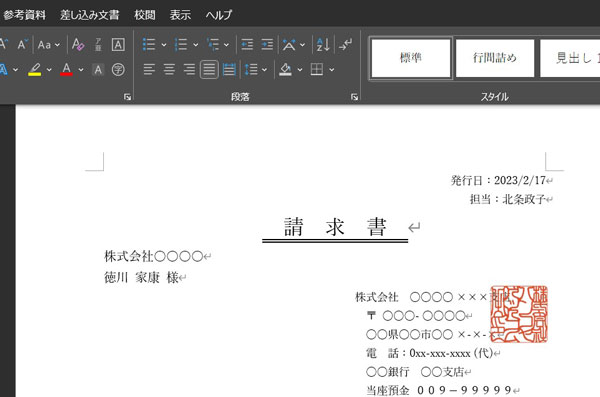Image resolution: width=600 pixels, height=397 pixels.
Task: Align text right
Action: point(189,70)
